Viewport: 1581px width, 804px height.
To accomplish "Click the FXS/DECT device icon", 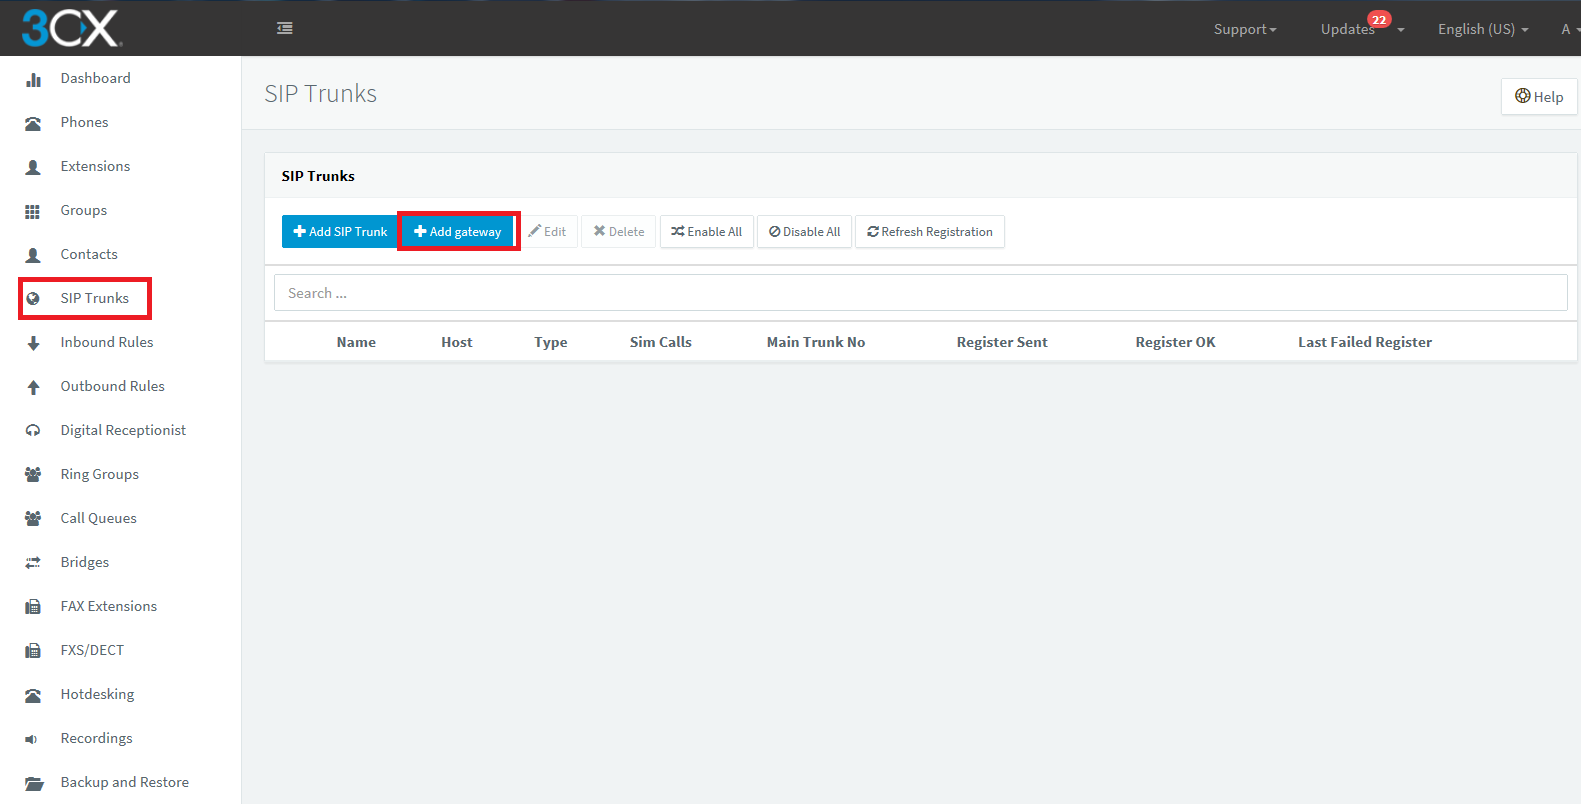I will coord(33,651).
